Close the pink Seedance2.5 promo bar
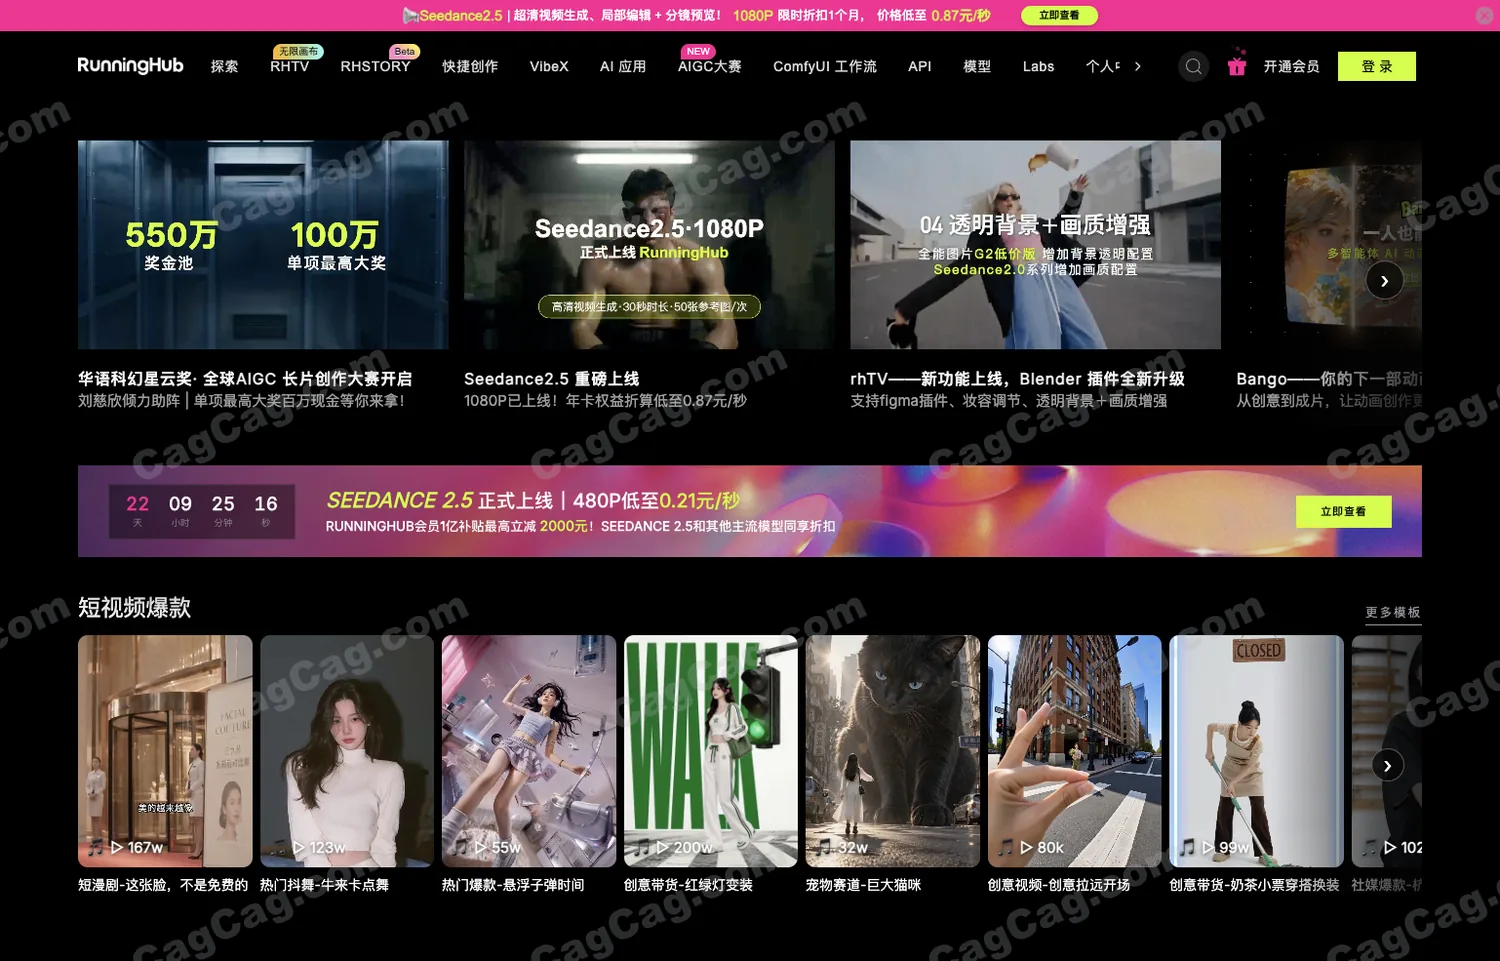The height and width of the screenshot is (961, 1500). (x=1484, y=15)
